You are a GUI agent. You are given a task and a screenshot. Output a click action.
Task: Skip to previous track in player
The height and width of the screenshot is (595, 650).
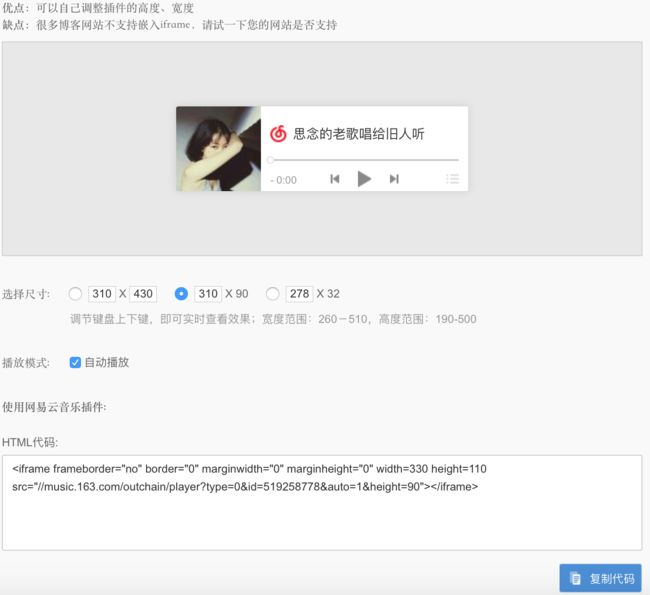click(x=335, y=179)
